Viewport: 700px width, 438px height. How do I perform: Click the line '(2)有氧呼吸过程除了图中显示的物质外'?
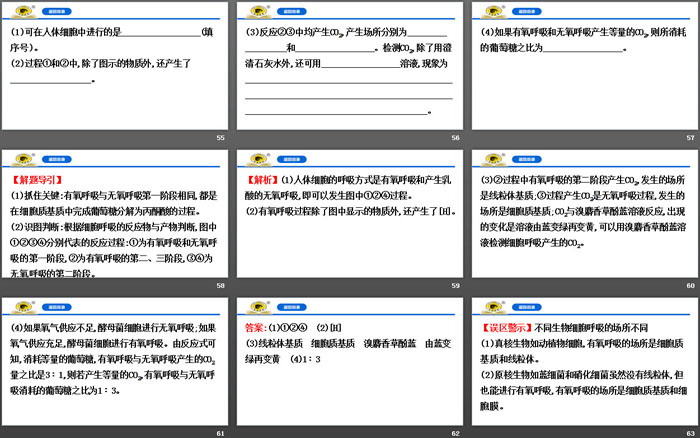350,211
